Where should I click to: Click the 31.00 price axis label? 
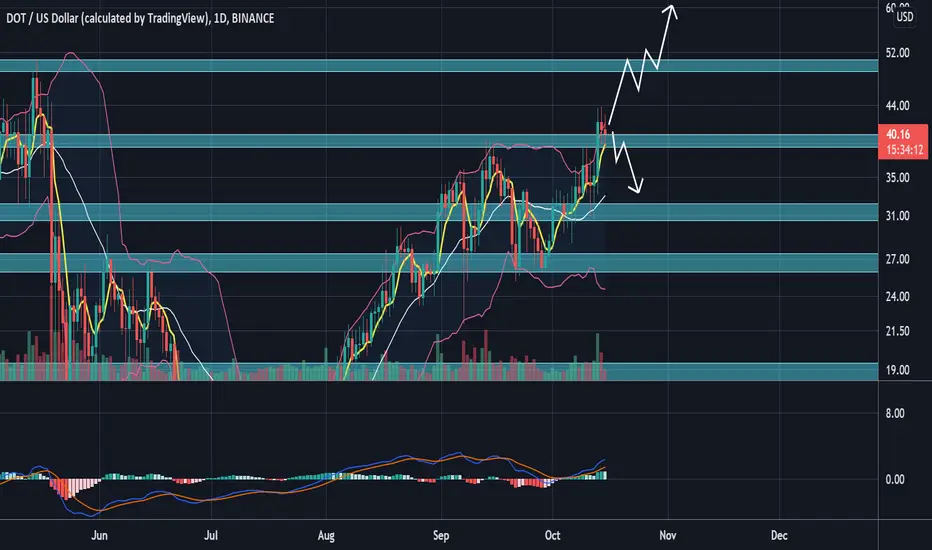click(898, 216)
